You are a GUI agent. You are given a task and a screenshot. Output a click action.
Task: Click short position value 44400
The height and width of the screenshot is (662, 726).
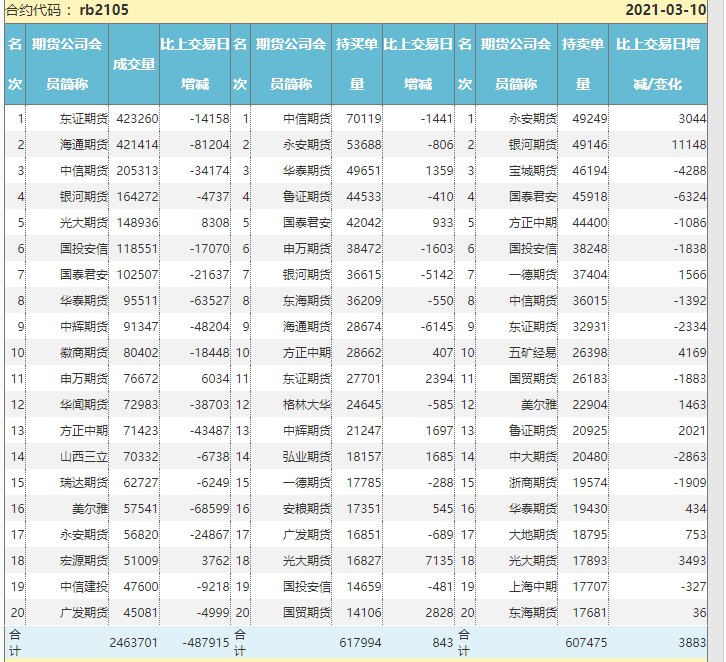click(x=589, y=223)
